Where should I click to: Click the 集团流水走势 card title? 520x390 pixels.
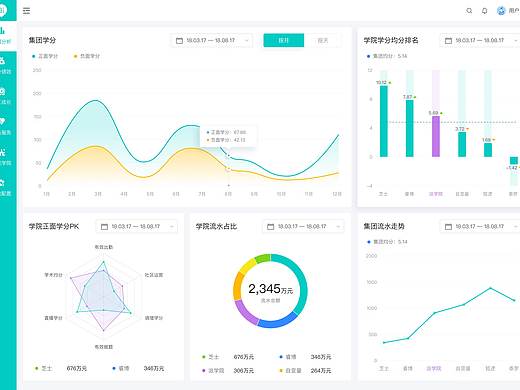tap(384, 226)
